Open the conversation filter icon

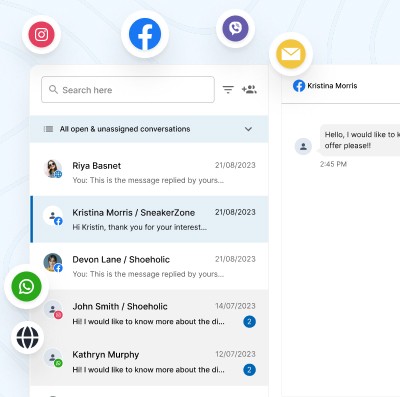coord(228,89)
